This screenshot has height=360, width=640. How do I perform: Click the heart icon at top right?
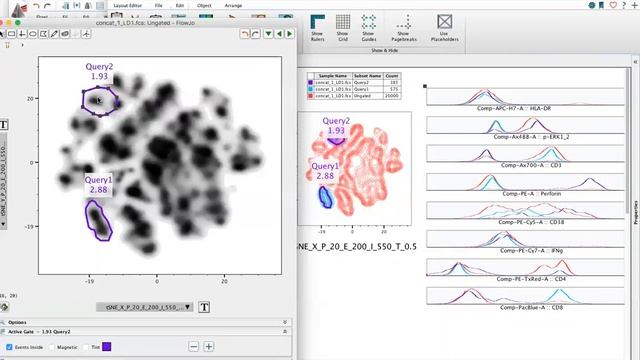[613, 5]
